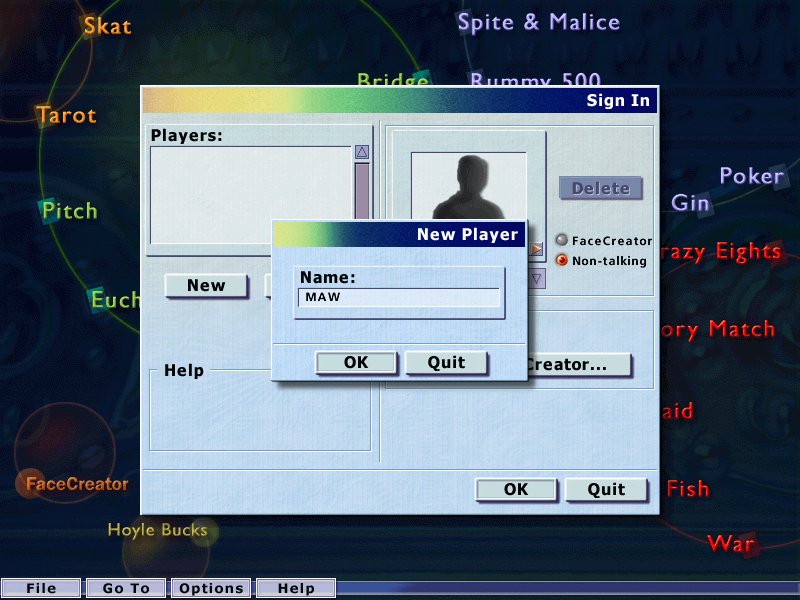Click the New button under Players
800x600 pixels.
click(206, 286)
